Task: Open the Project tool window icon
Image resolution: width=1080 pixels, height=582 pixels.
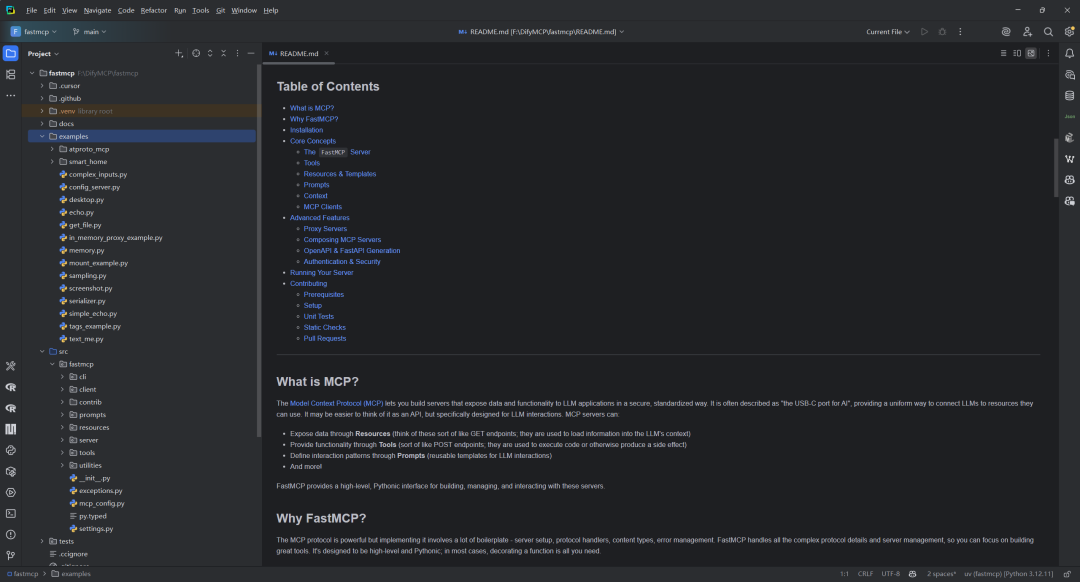Action: [10, 53]
